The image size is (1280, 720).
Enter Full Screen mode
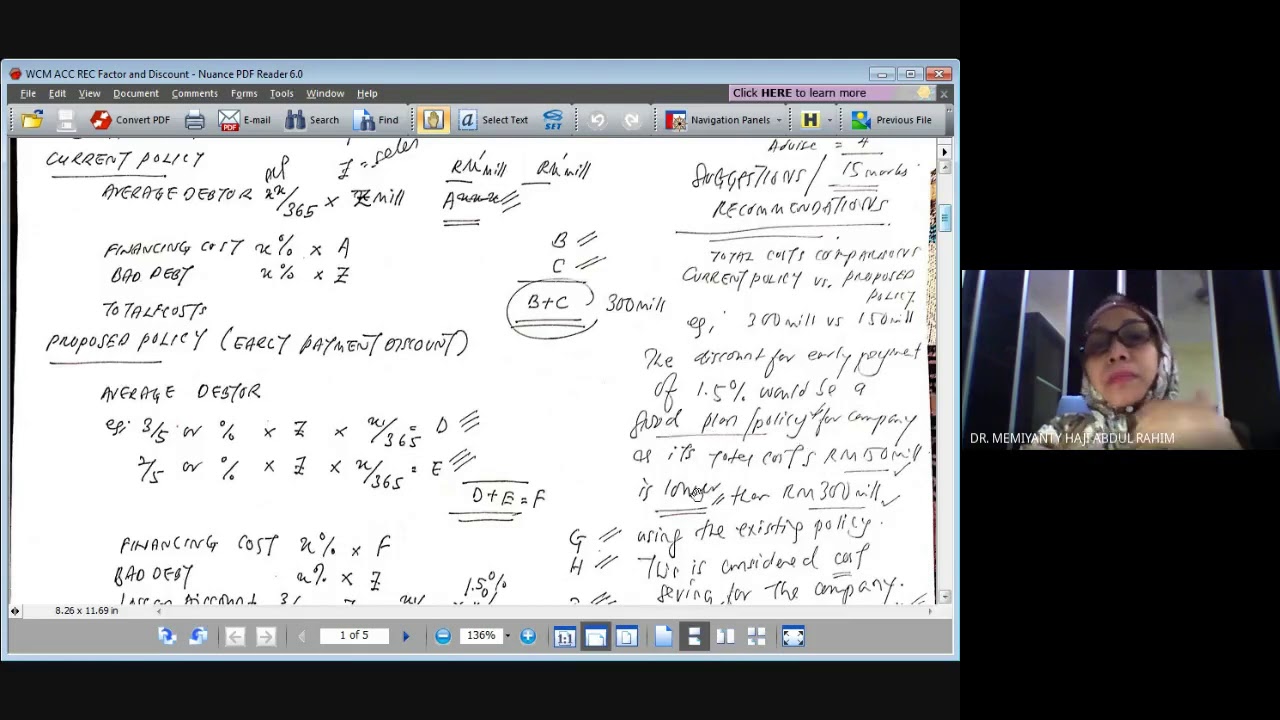[x=793, y=636]
